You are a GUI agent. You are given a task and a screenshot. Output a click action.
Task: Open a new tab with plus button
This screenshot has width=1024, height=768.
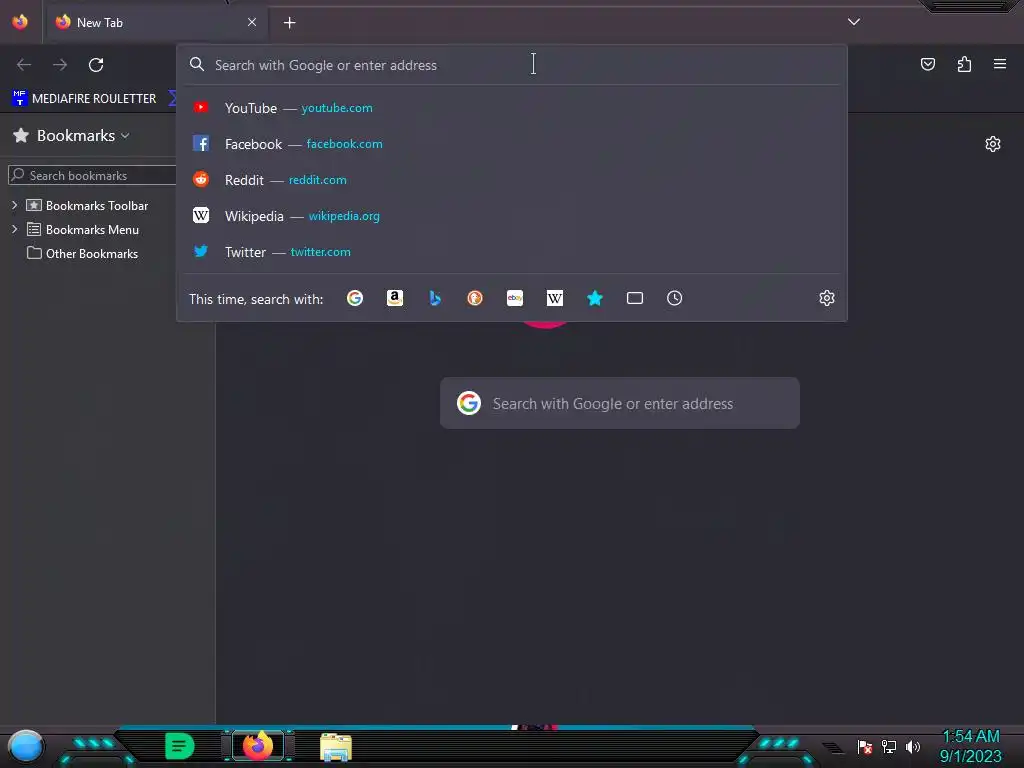pos(289,23)
